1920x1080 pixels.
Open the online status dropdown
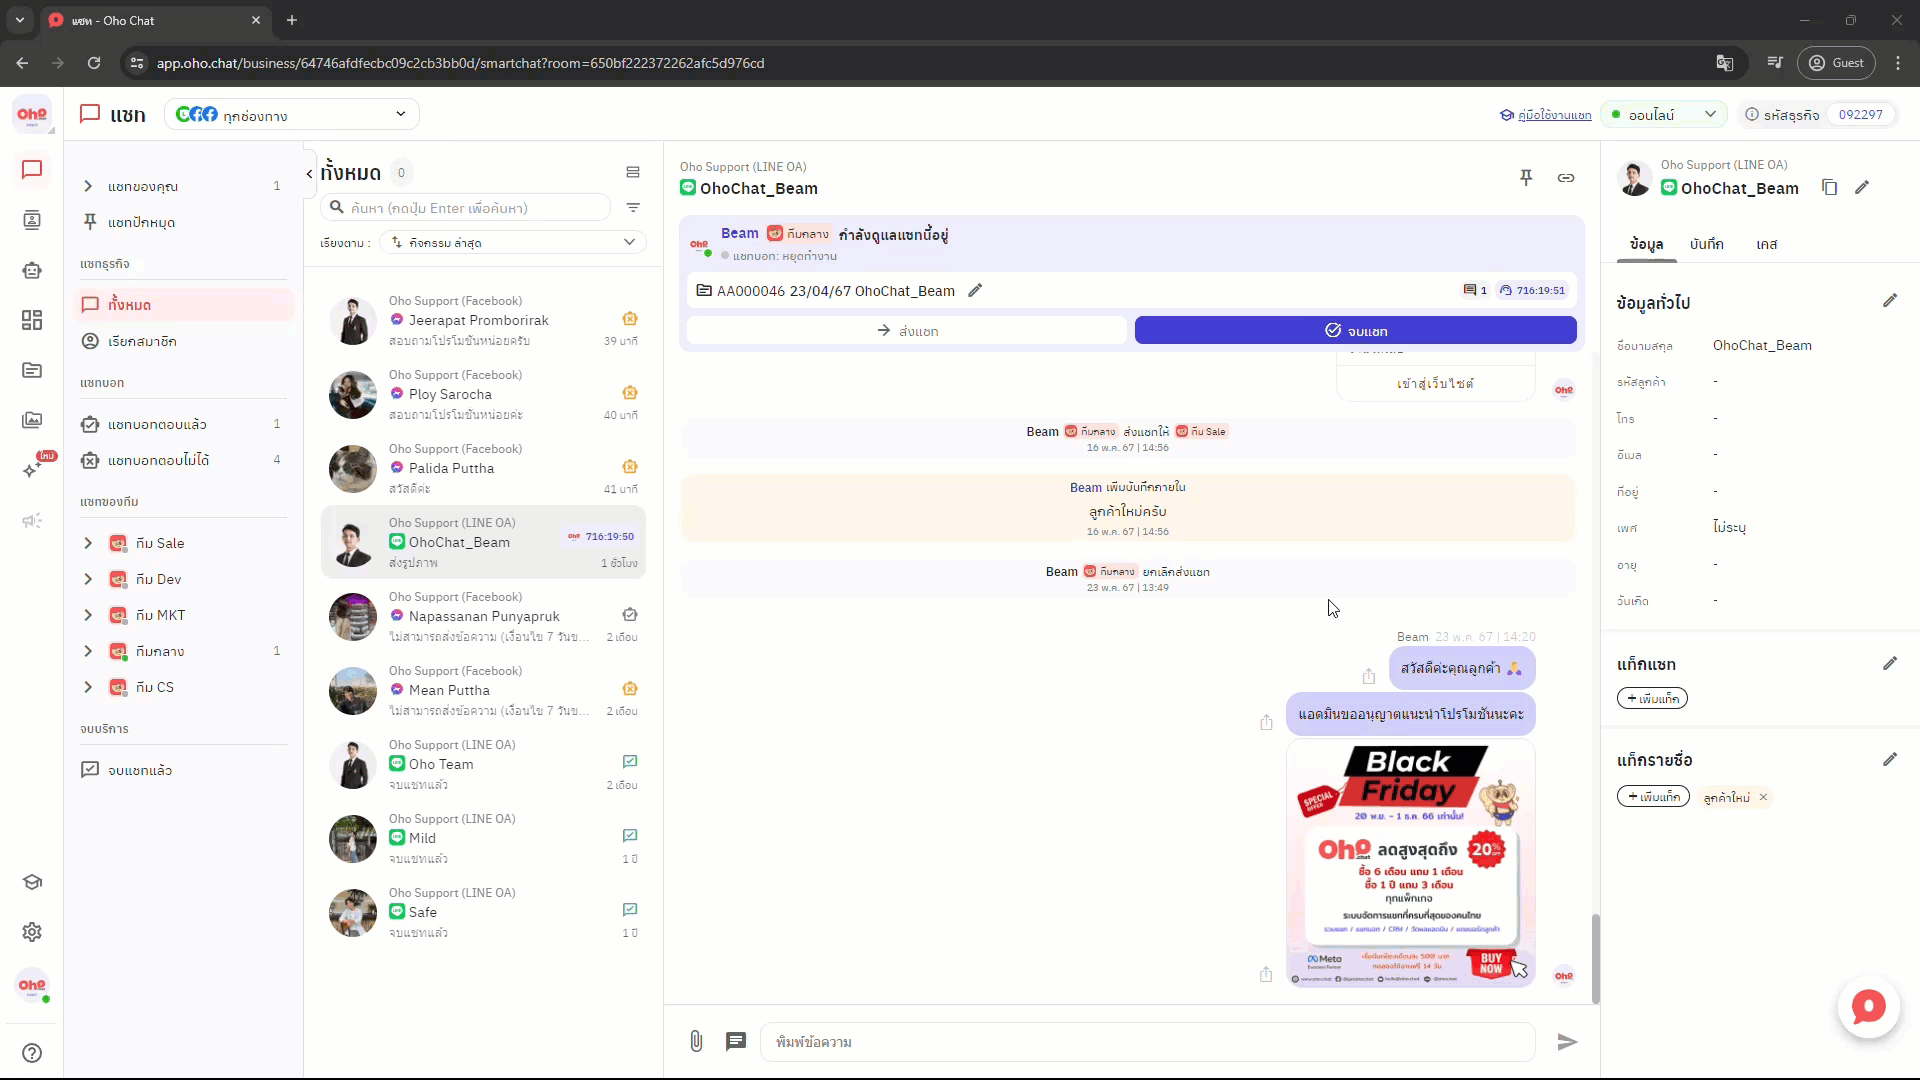coord(1663,115)
